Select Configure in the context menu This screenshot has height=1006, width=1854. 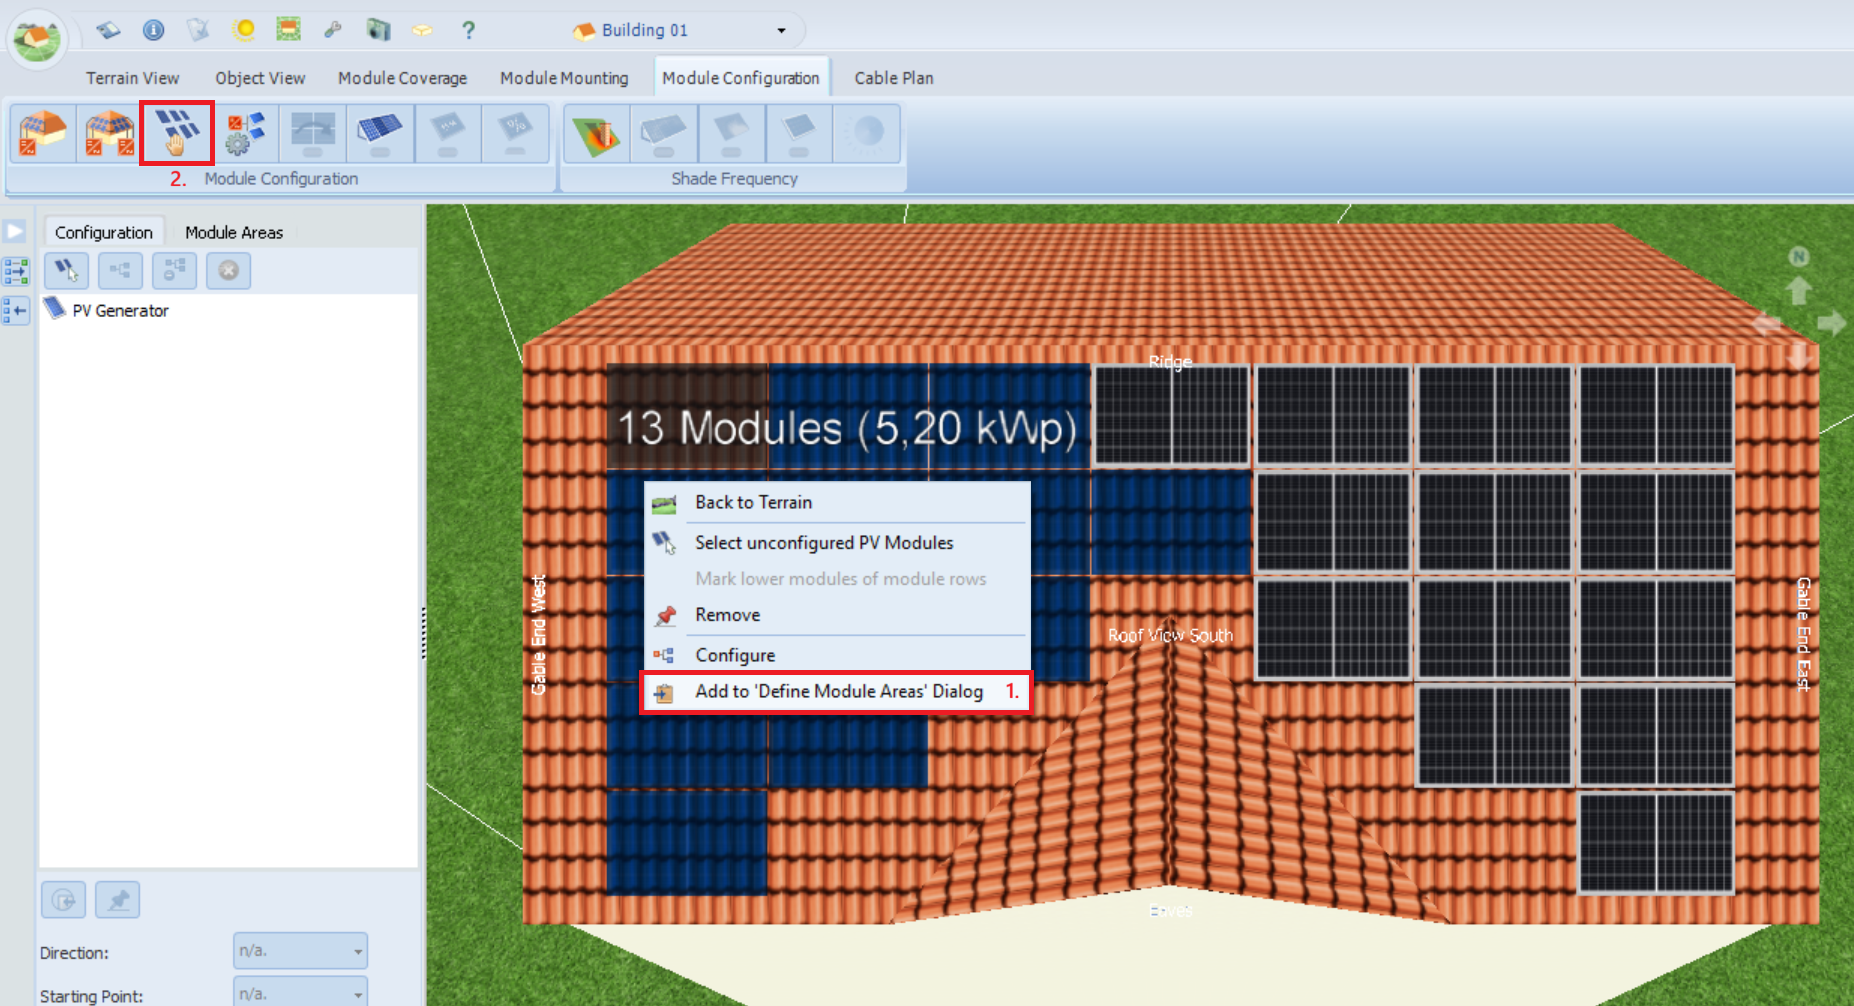point(735,655)
